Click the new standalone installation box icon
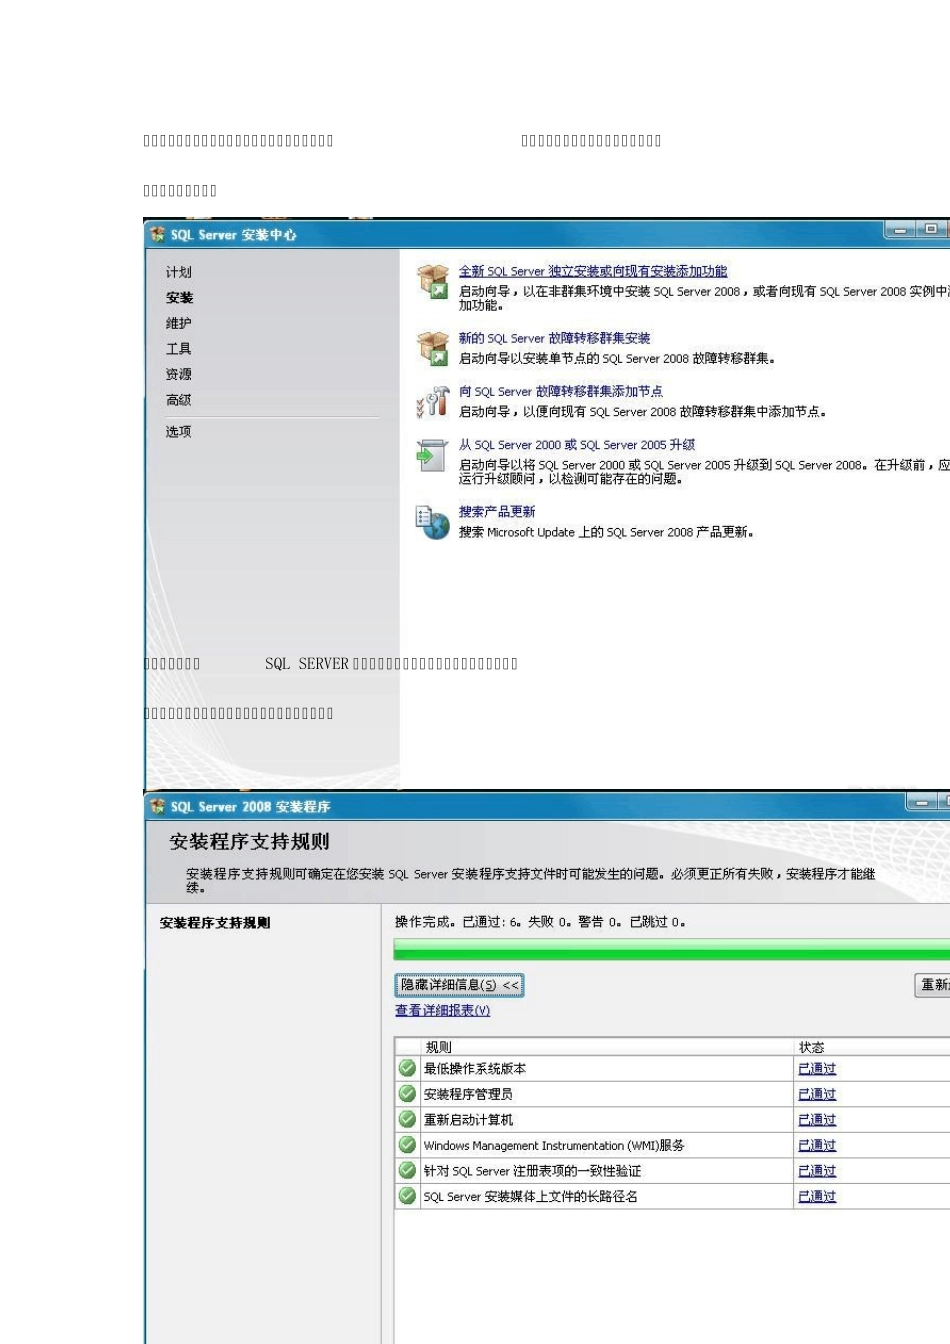This screenshot has width=950, height=1344. (x=433, y=282)
